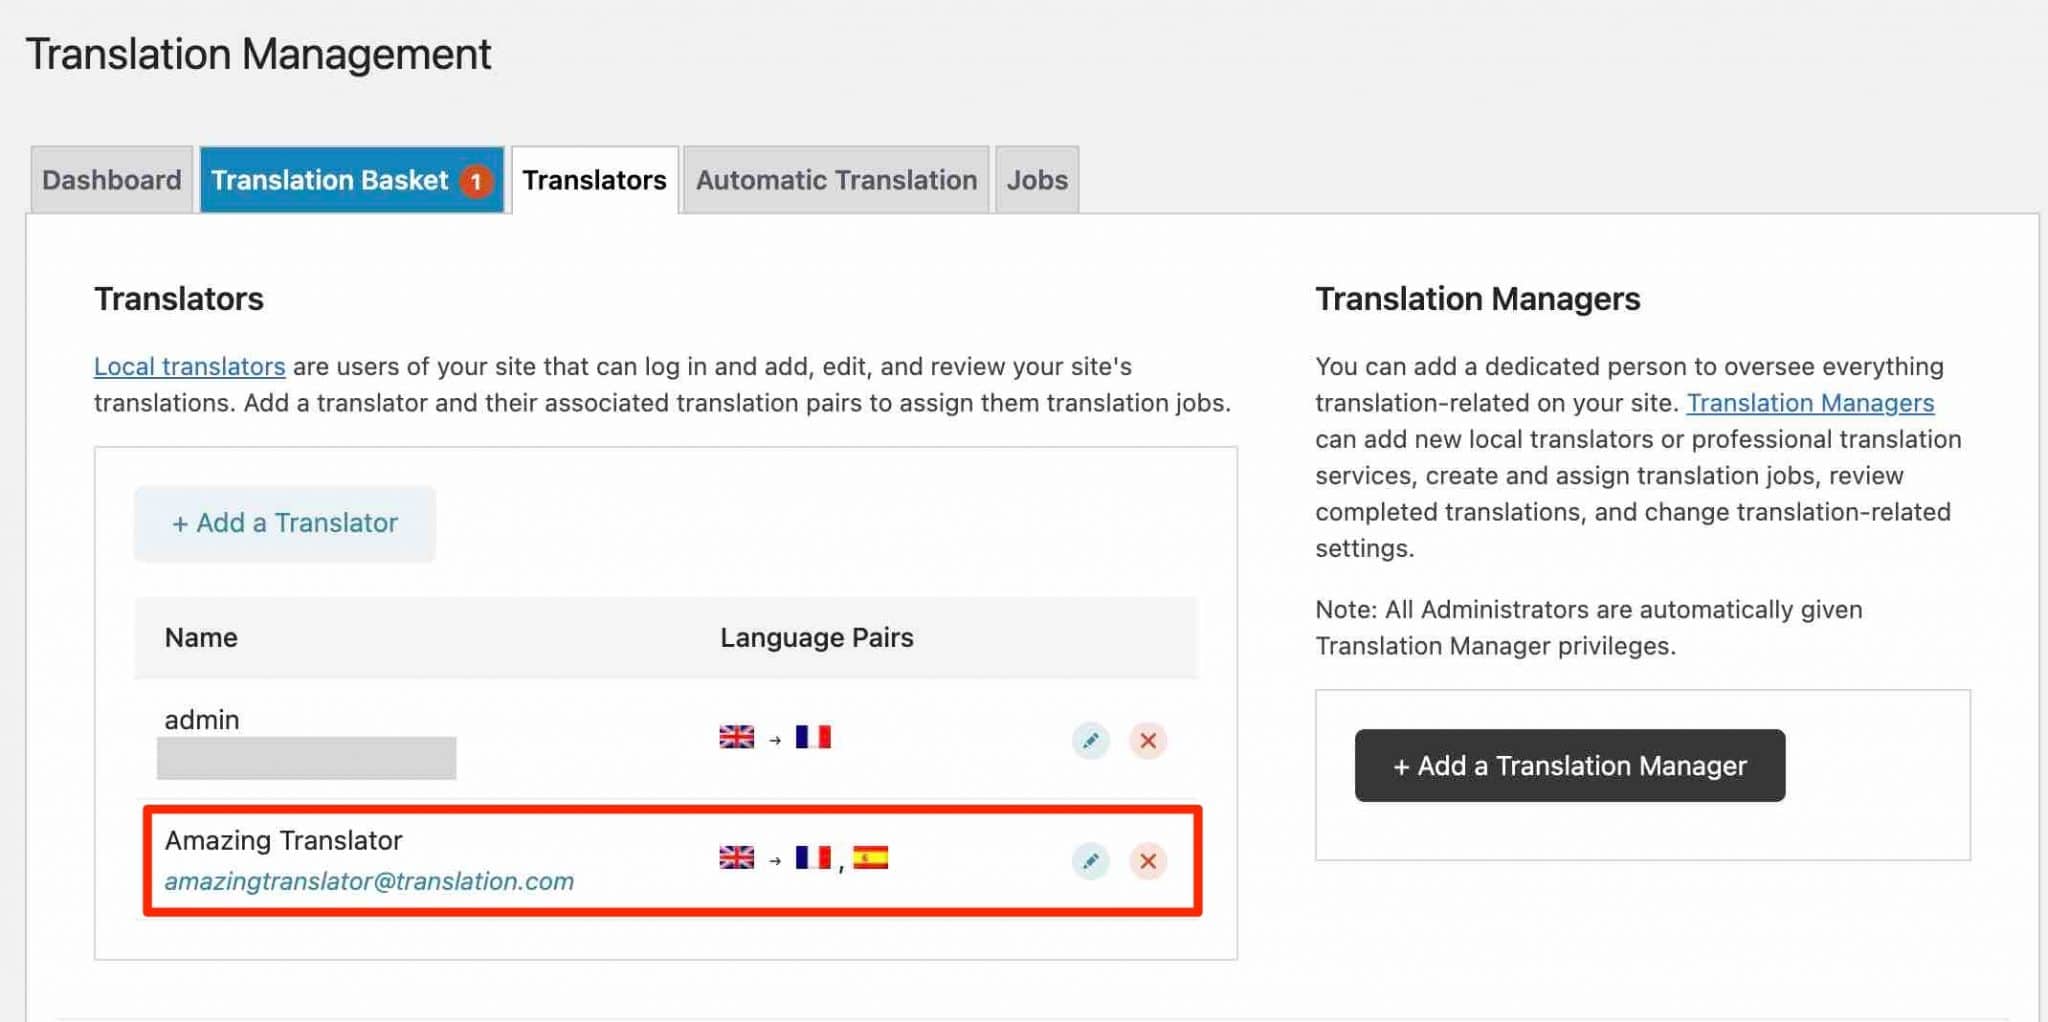Image resolution: width=2048 pixels, height=1022 pixels.
Task: Delete the admin translator via the X icon
Action: point(1148,741)
